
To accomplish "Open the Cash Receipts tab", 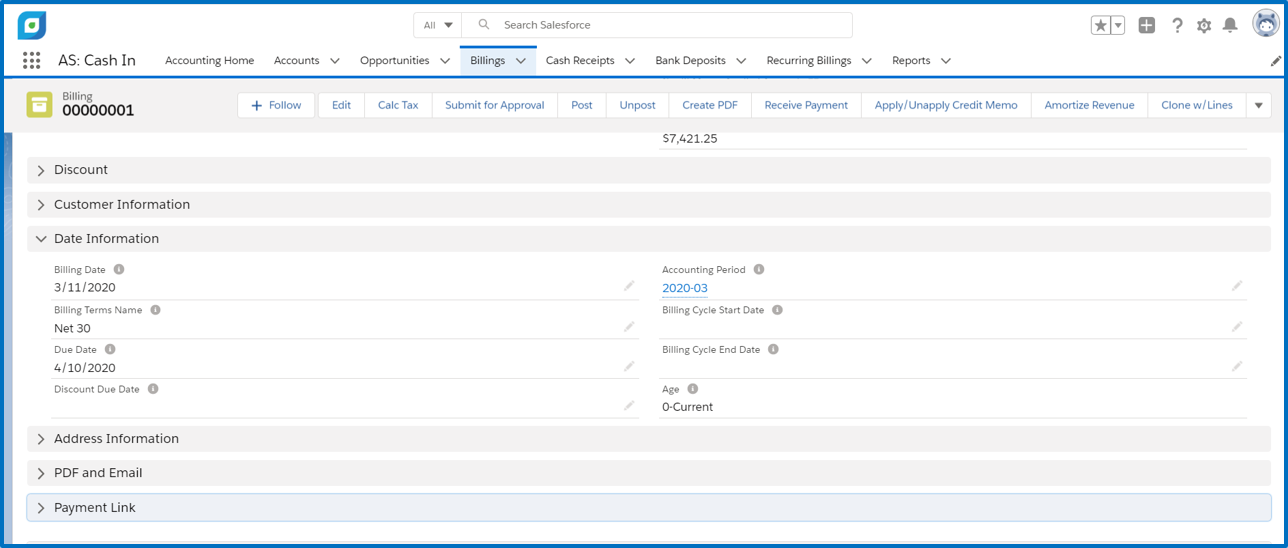I will pos(580,61).
